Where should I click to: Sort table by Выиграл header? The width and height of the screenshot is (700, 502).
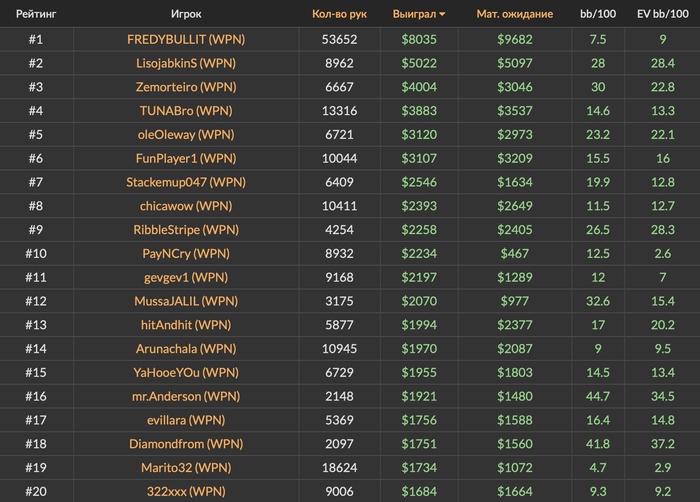(414, 14)
